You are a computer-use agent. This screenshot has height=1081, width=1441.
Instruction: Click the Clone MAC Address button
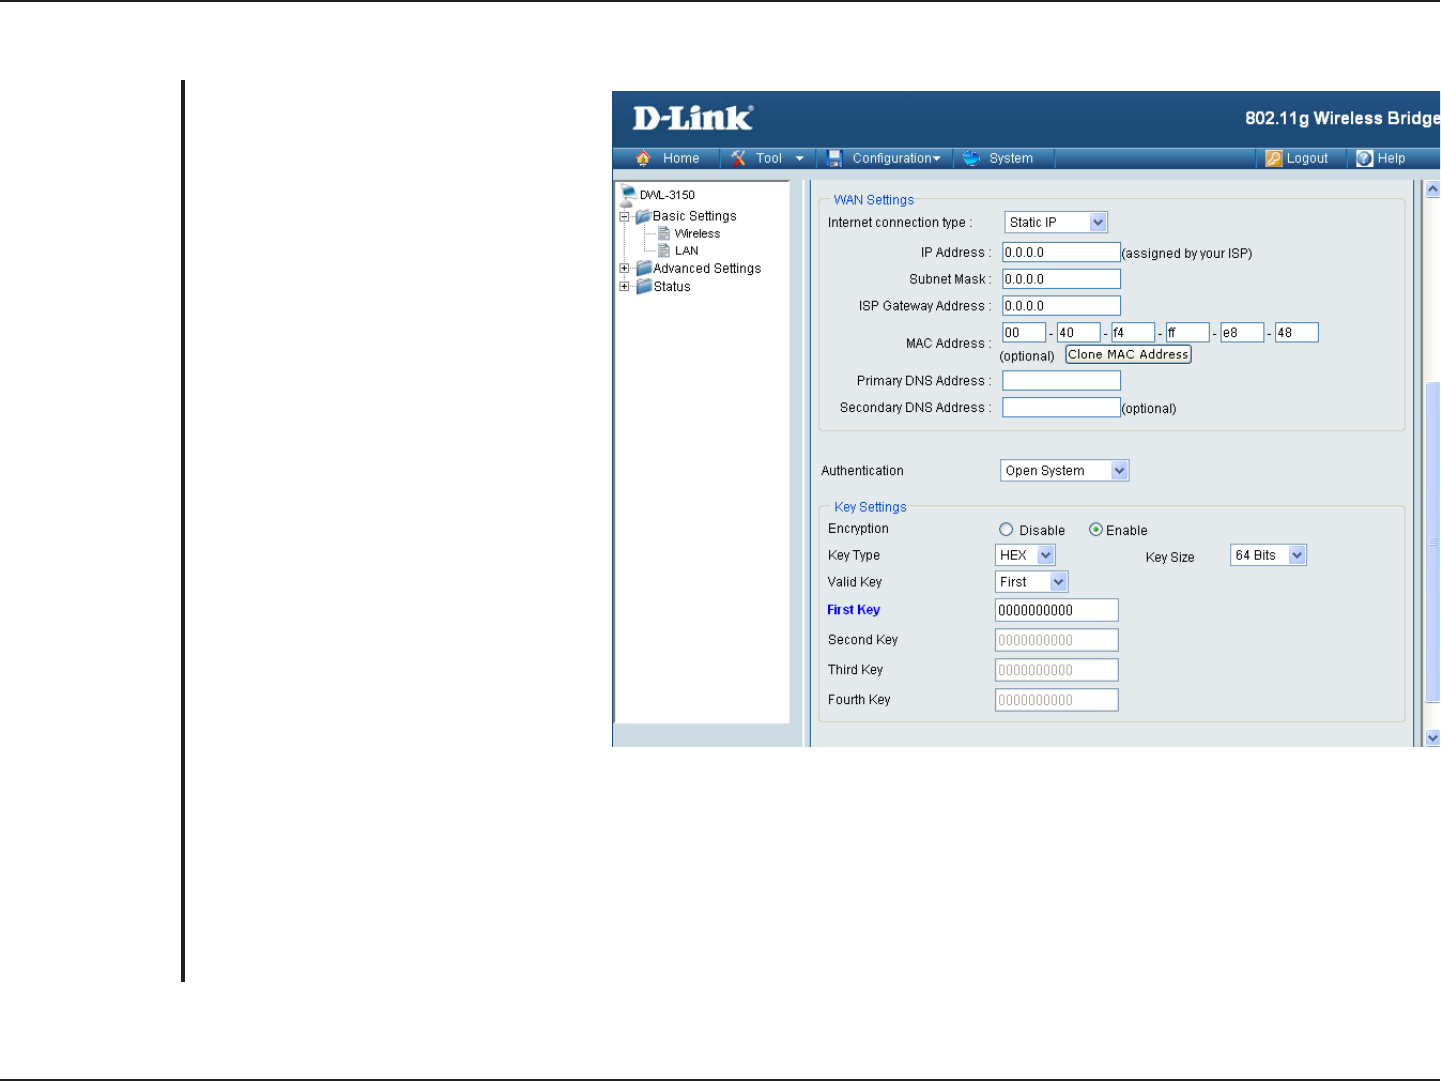(x=1128, y=354)
